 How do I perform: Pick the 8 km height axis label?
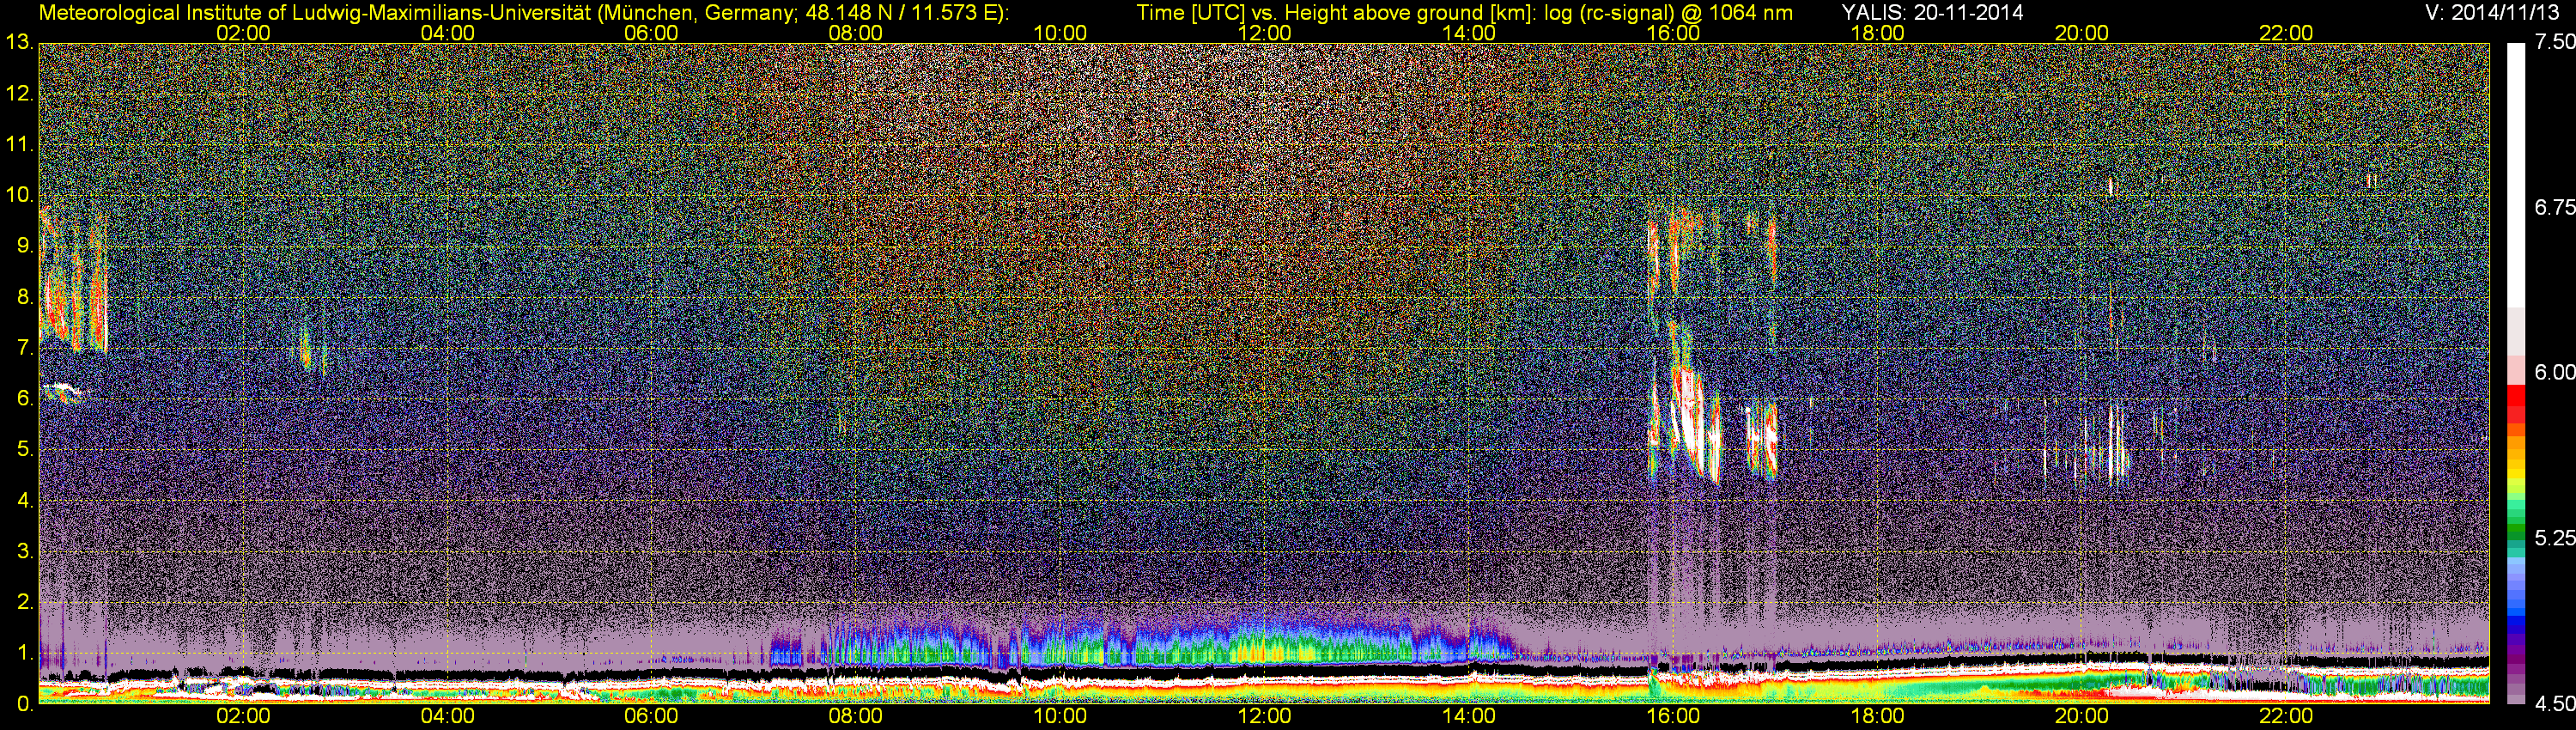point(24,297)
